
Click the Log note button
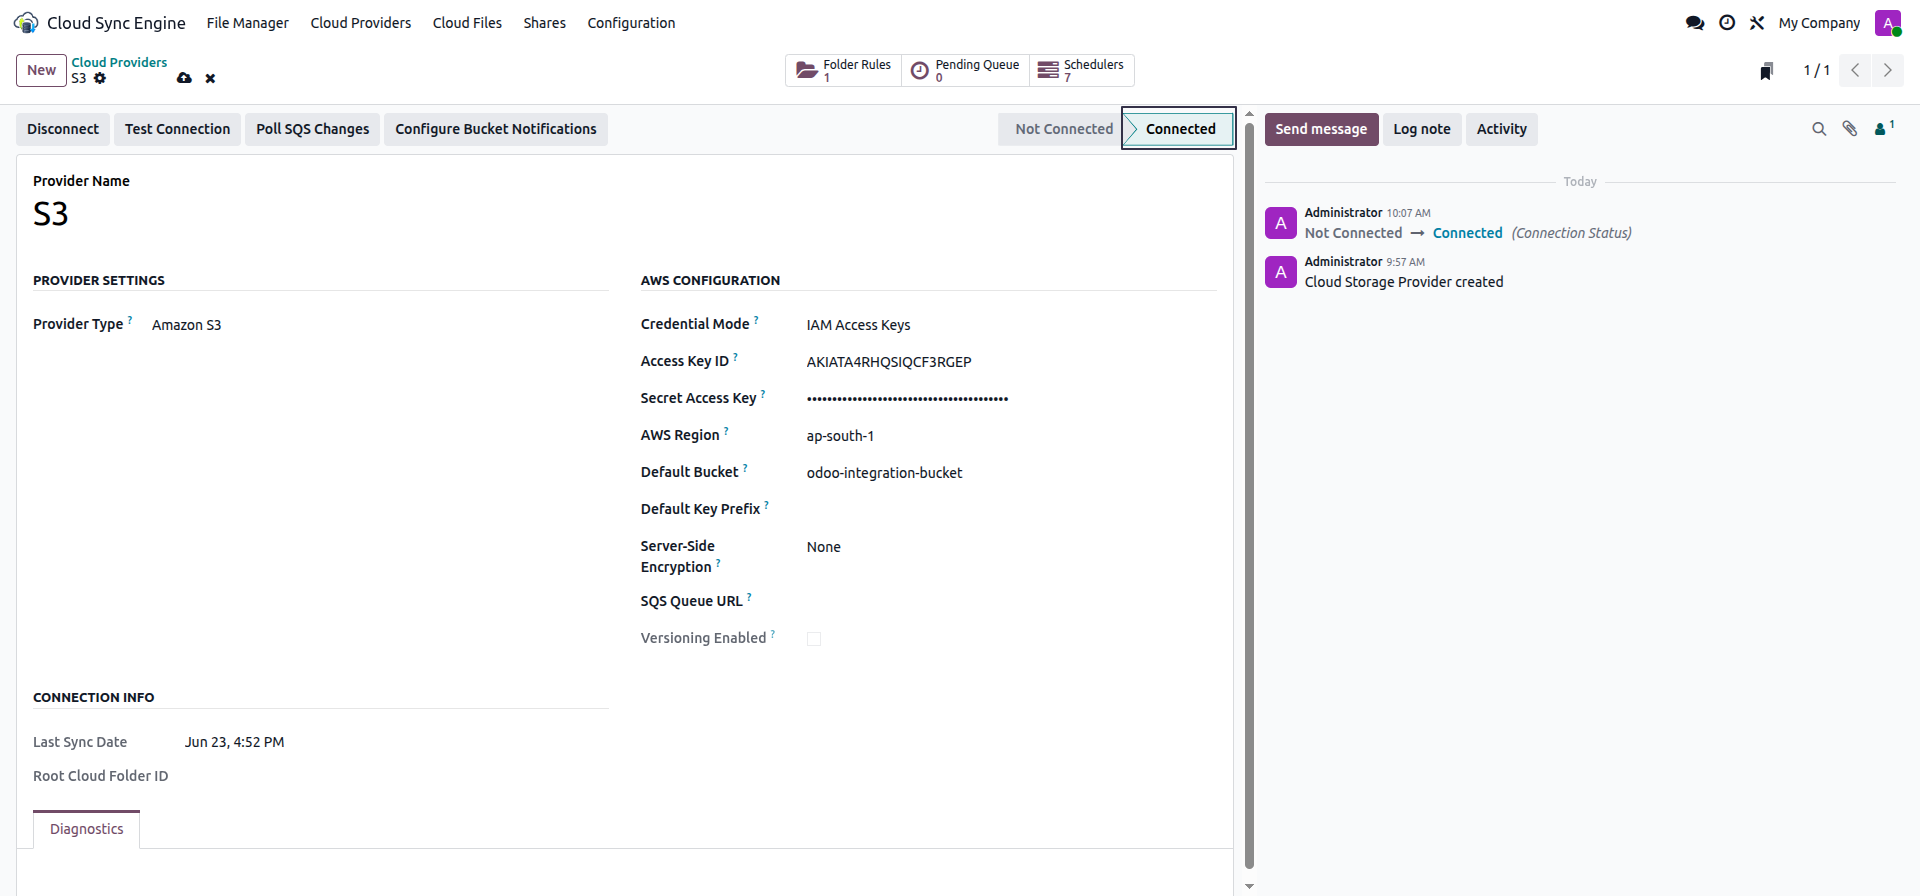coord(1421,129)
